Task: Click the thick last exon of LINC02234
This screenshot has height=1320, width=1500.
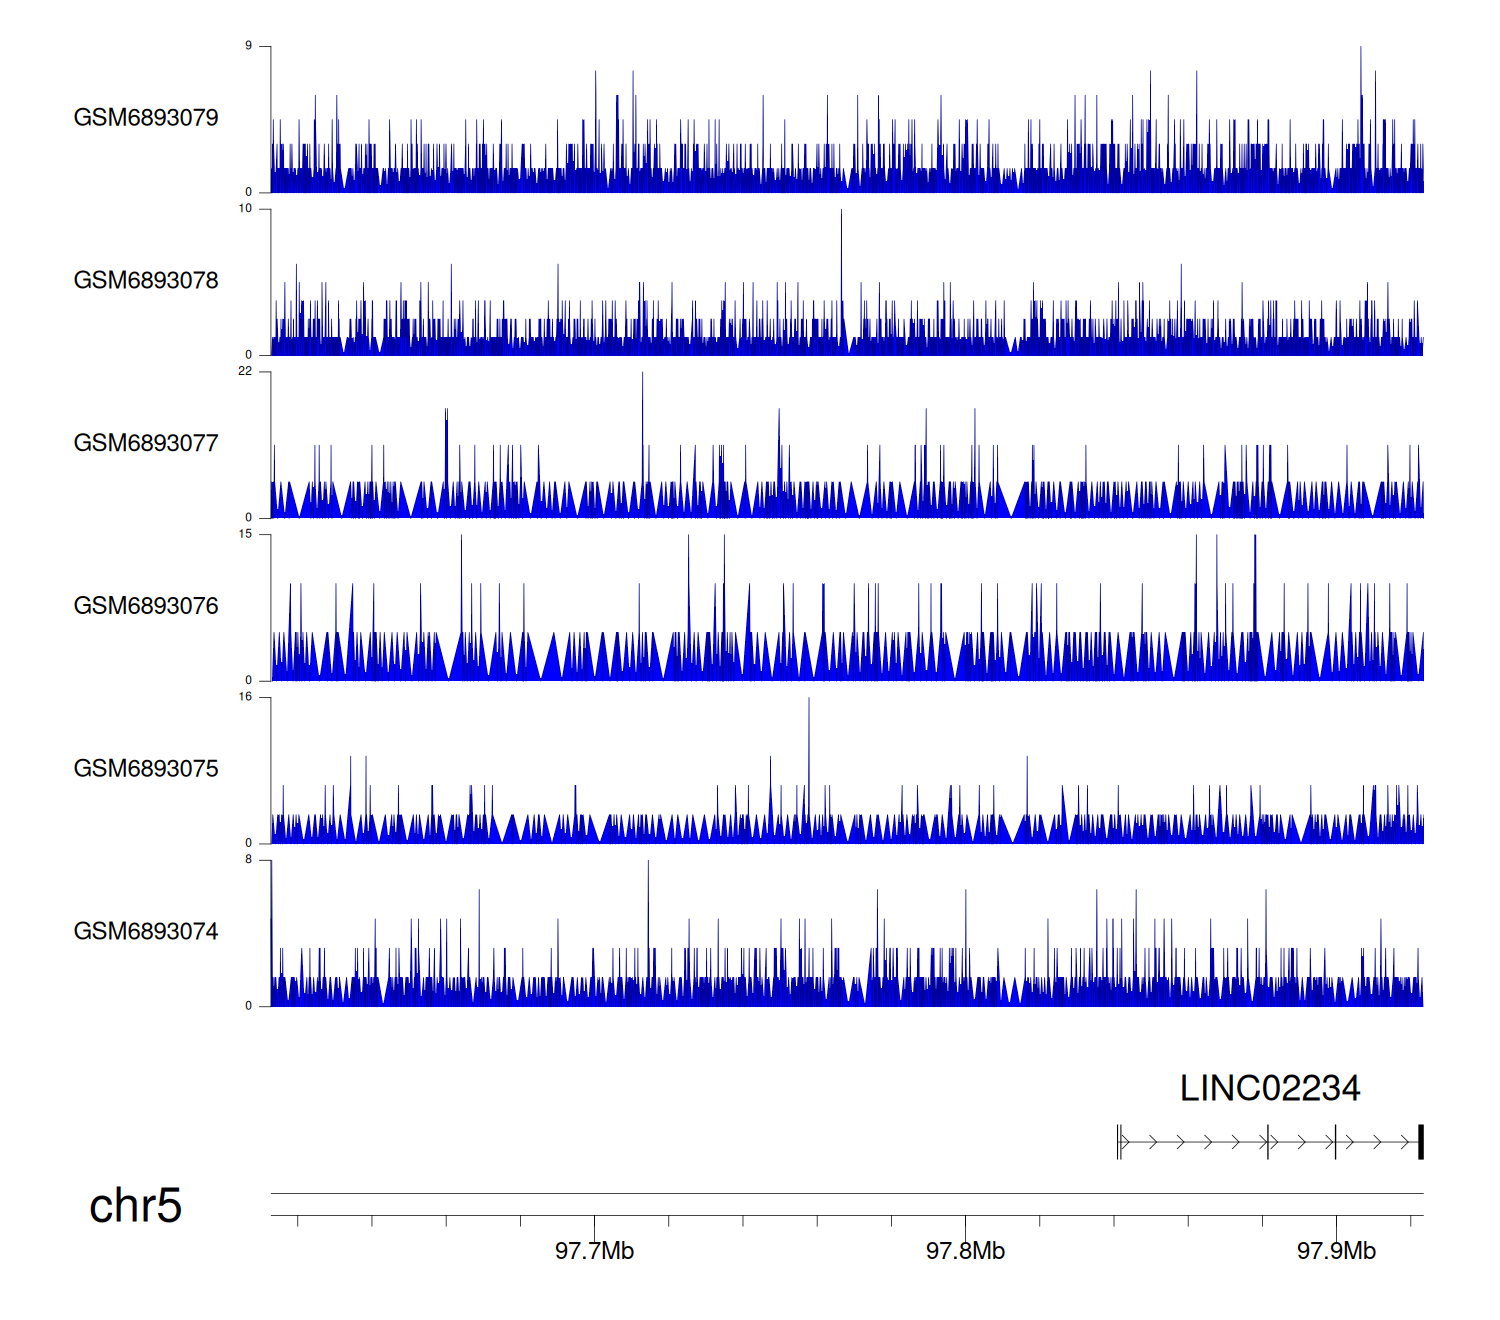Action: click(1420, 1142)
